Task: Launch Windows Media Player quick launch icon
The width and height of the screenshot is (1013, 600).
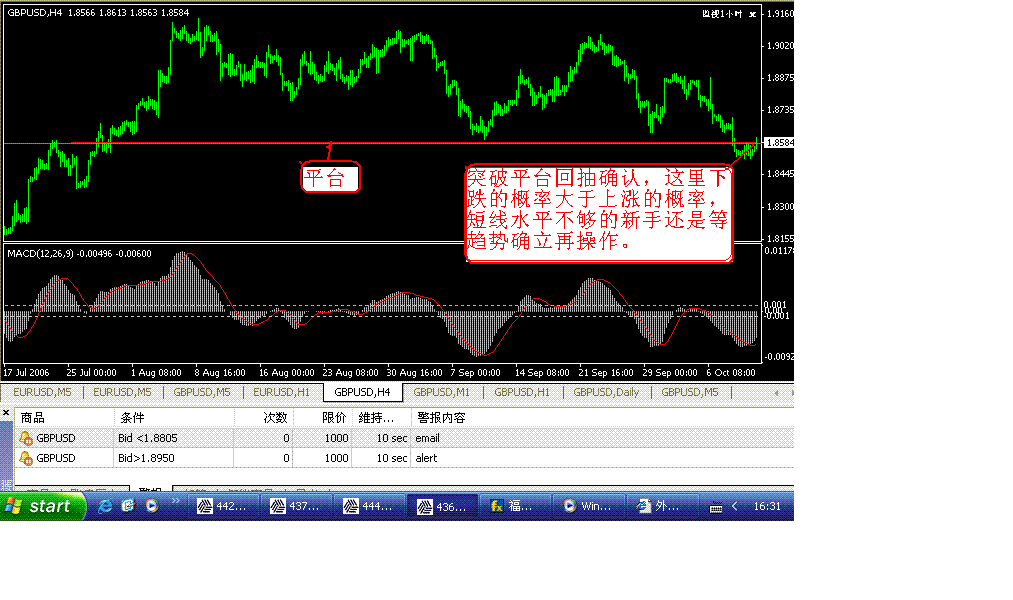Action: (x=152, y=506)
